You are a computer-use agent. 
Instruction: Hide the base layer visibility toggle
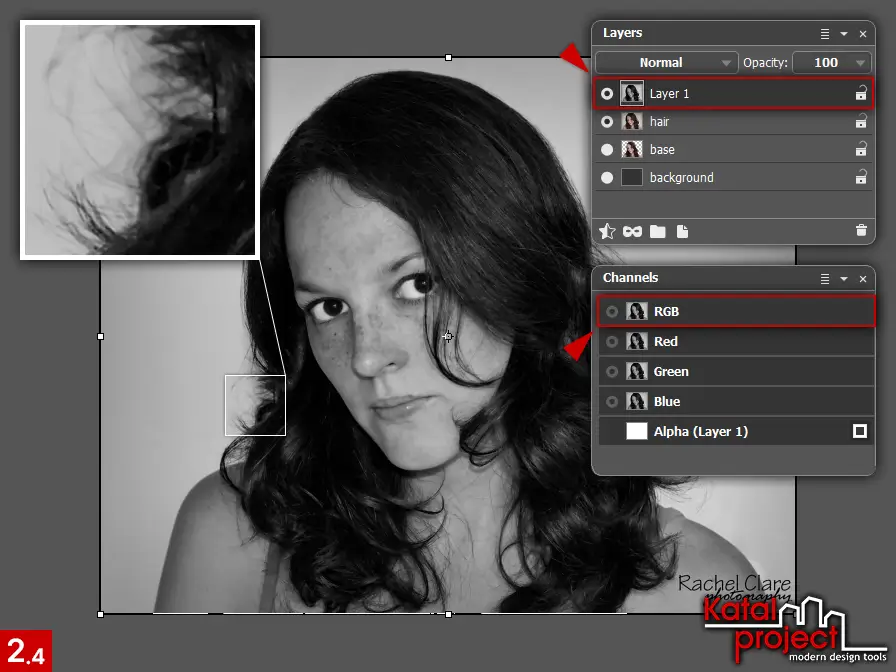(606, 149)
